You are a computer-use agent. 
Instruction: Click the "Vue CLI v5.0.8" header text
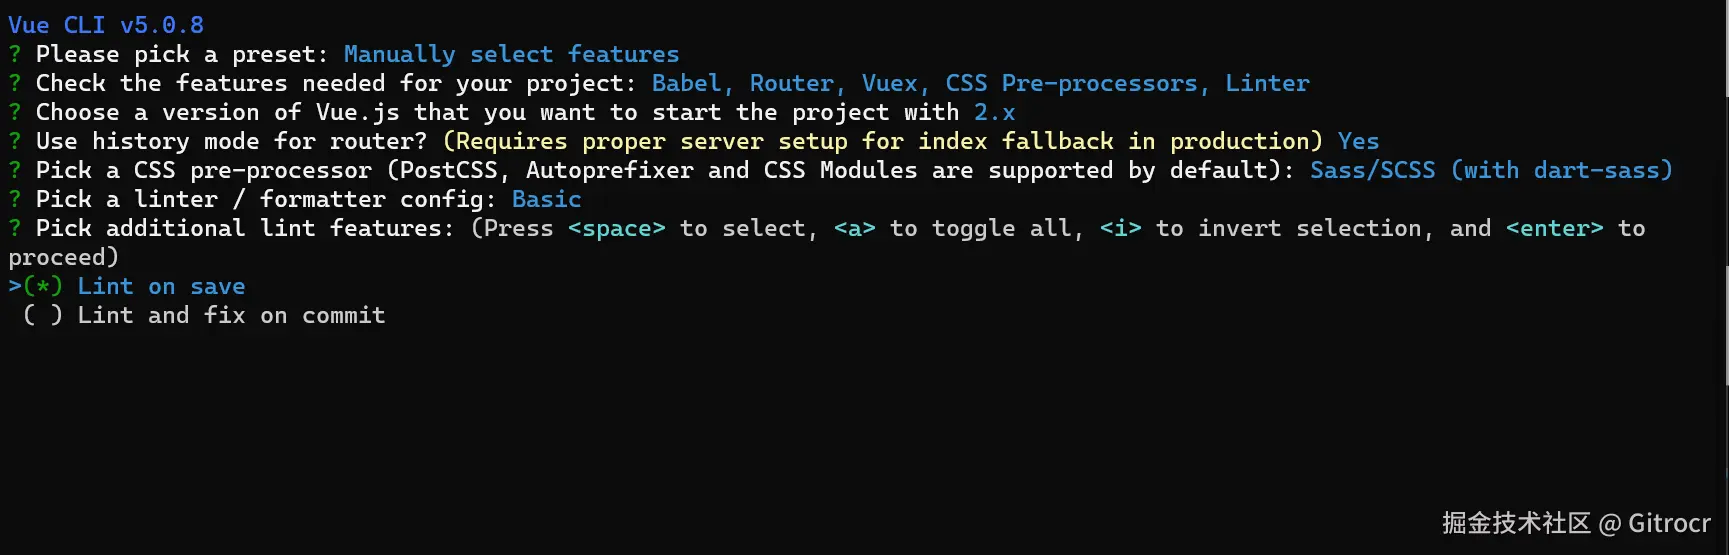(106, 25)
